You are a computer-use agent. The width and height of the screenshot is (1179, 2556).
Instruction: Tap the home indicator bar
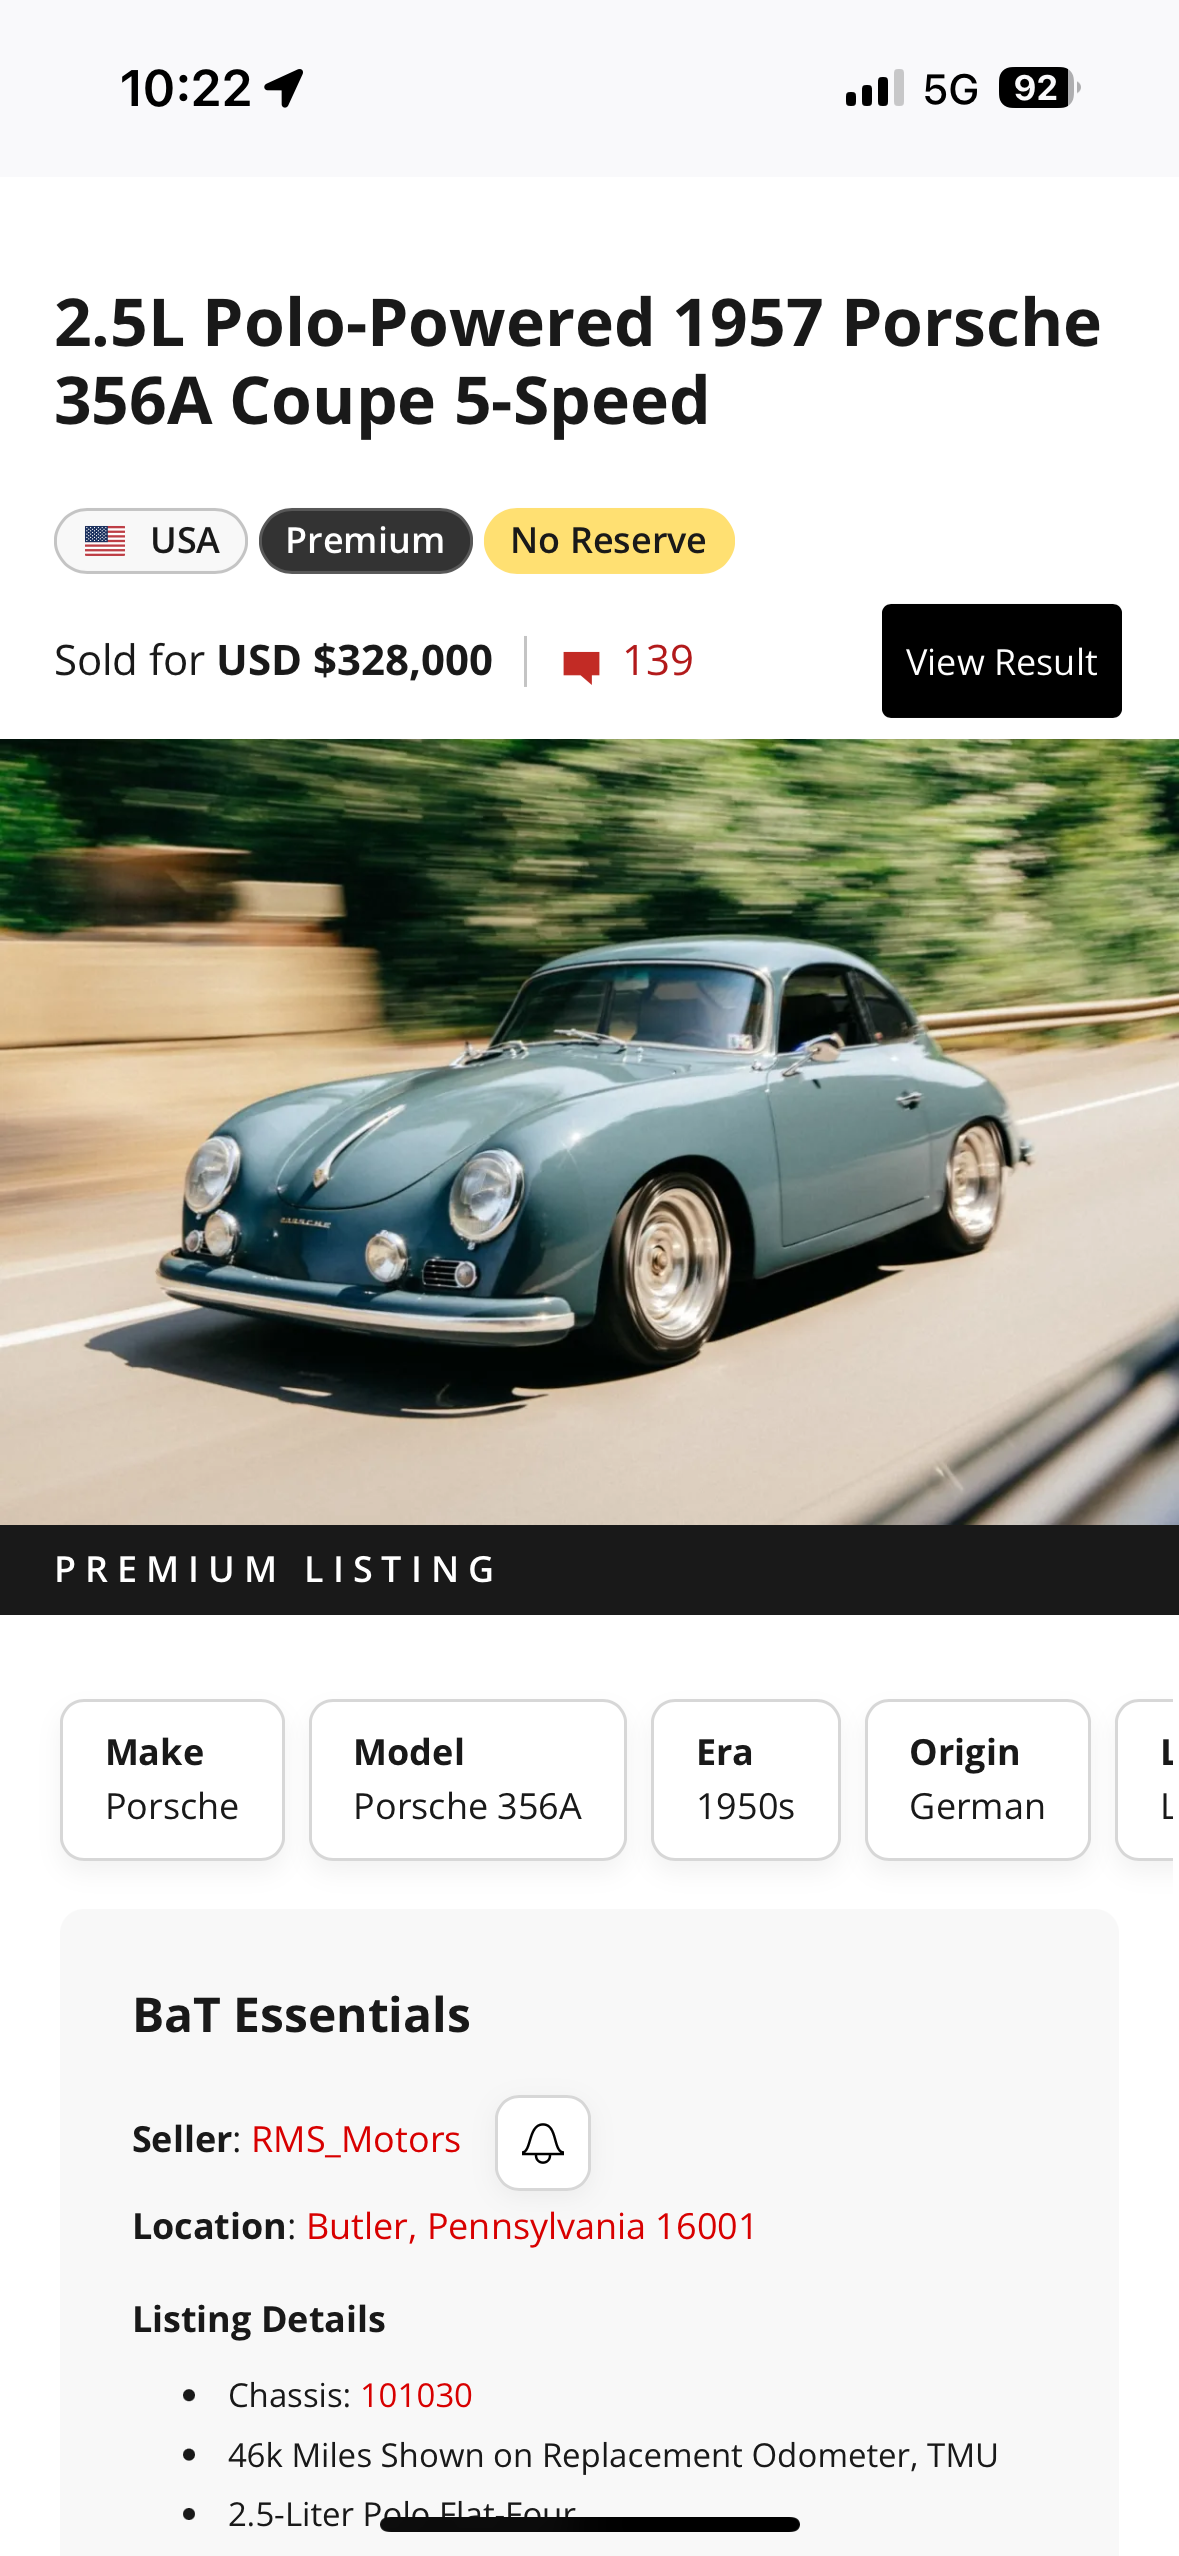coord(589,2524)
